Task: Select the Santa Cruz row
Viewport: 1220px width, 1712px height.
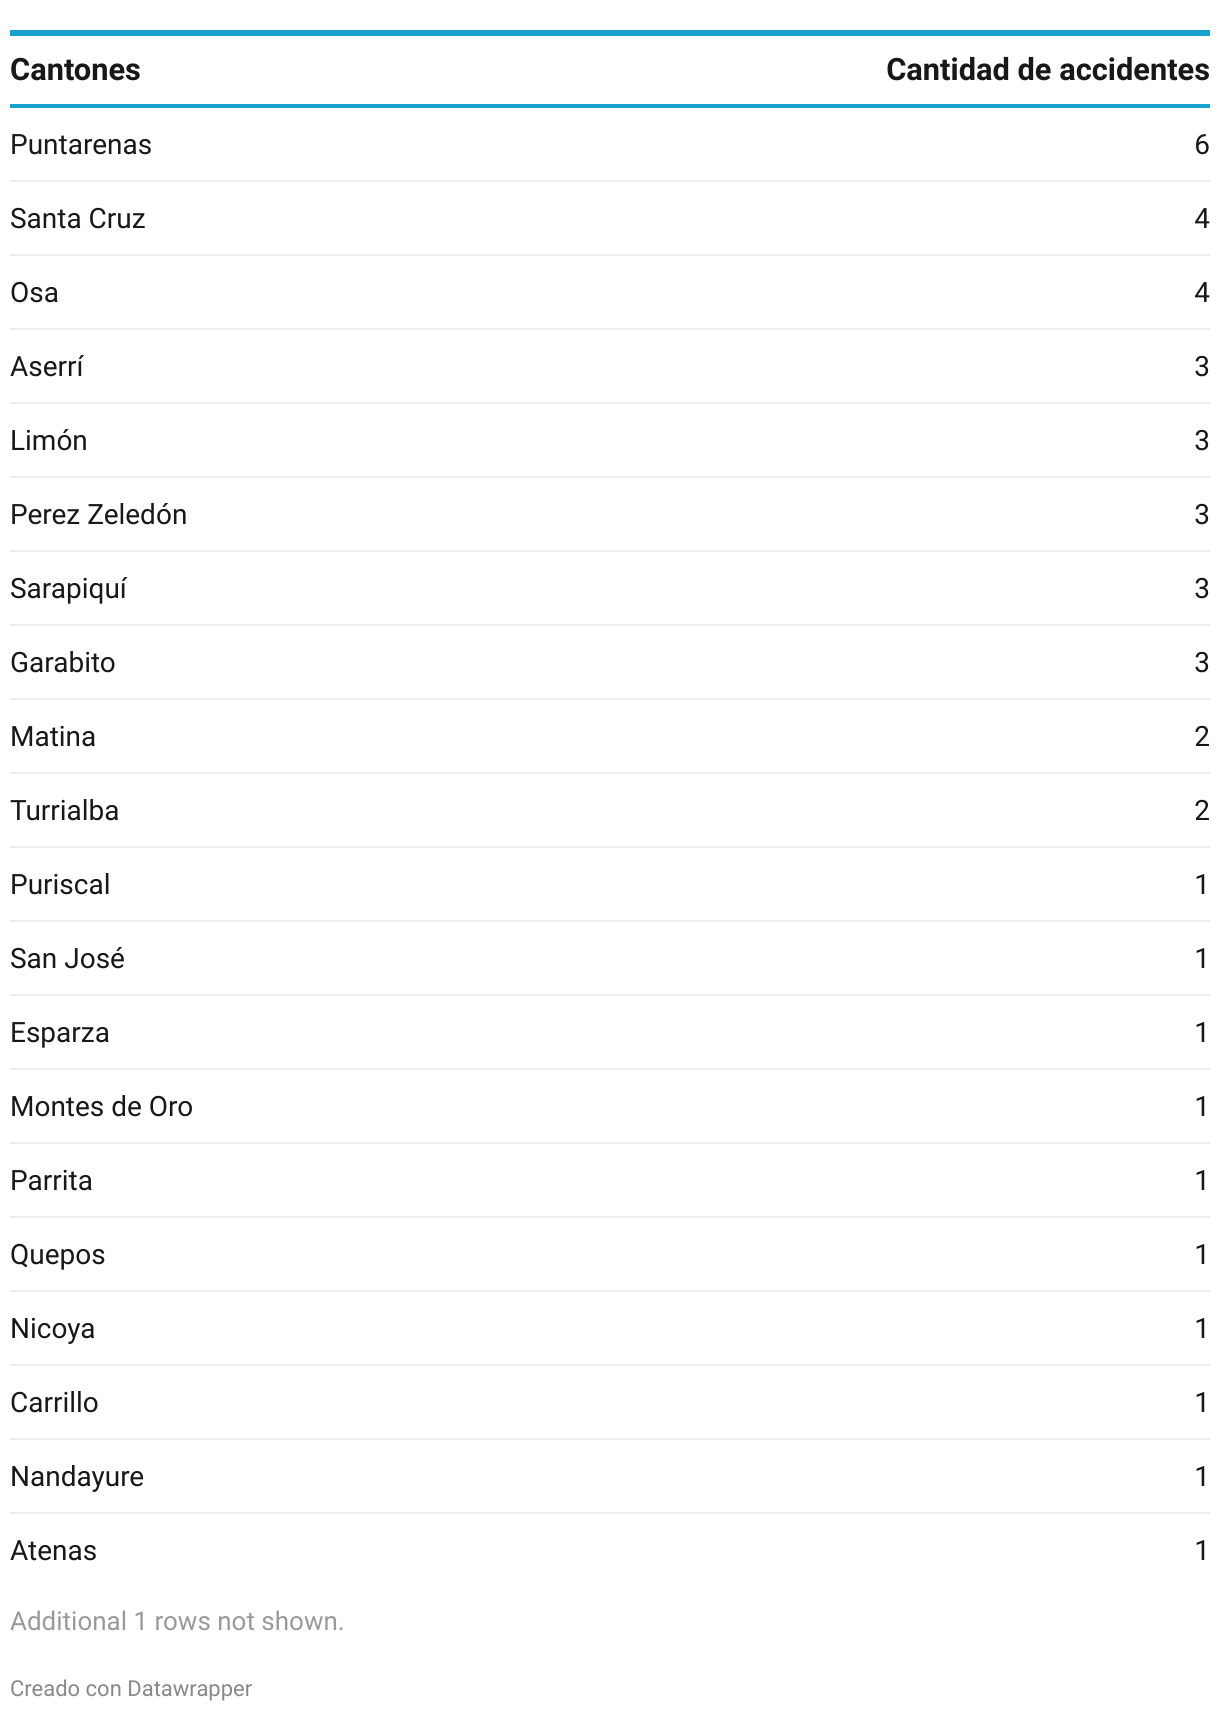Action: tap(610, 219)
